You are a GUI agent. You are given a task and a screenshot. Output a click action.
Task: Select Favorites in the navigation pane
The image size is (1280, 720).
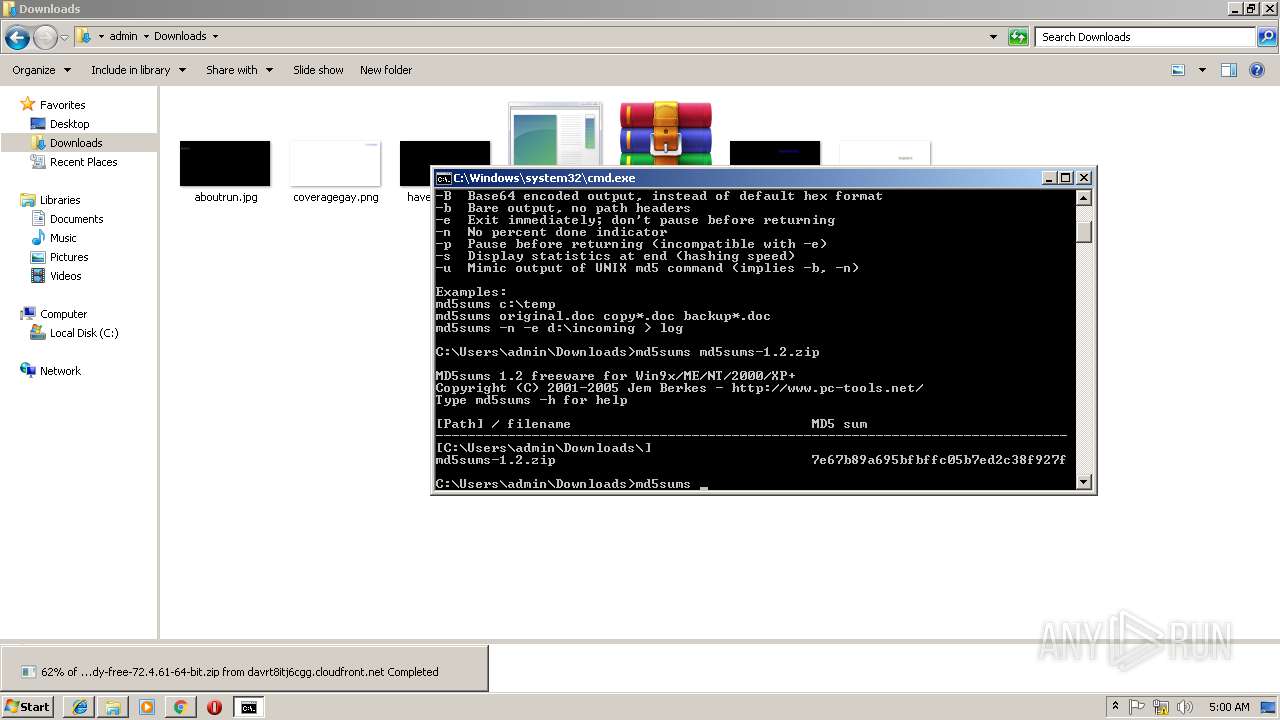click(x=53, y=105)
